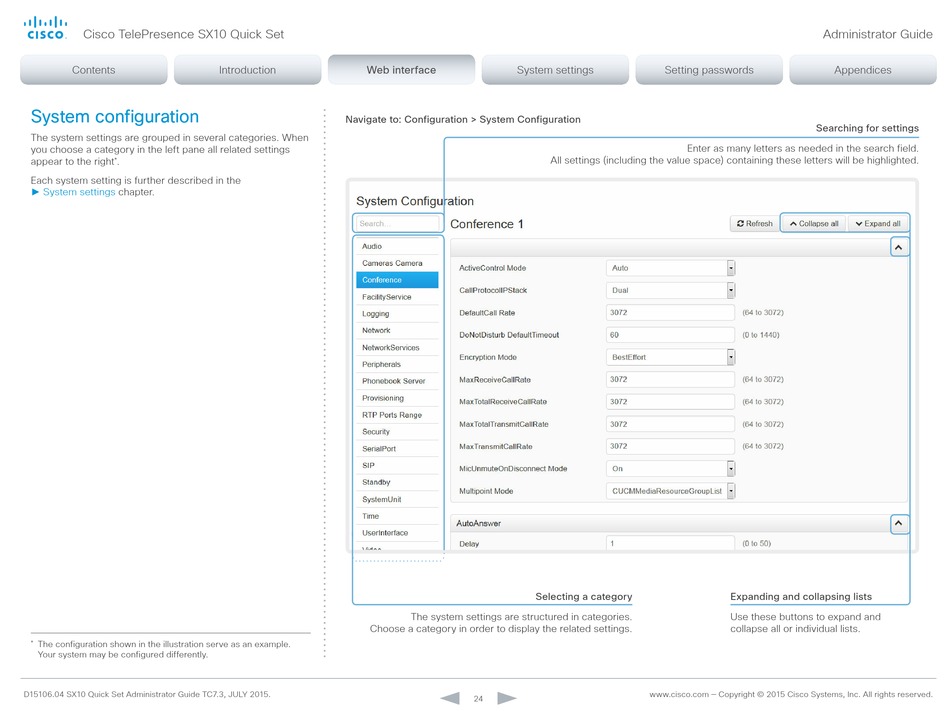This screenshot has height=711, width=950.
Task: Open the Contents tab
Action: [x=93, y=70]
